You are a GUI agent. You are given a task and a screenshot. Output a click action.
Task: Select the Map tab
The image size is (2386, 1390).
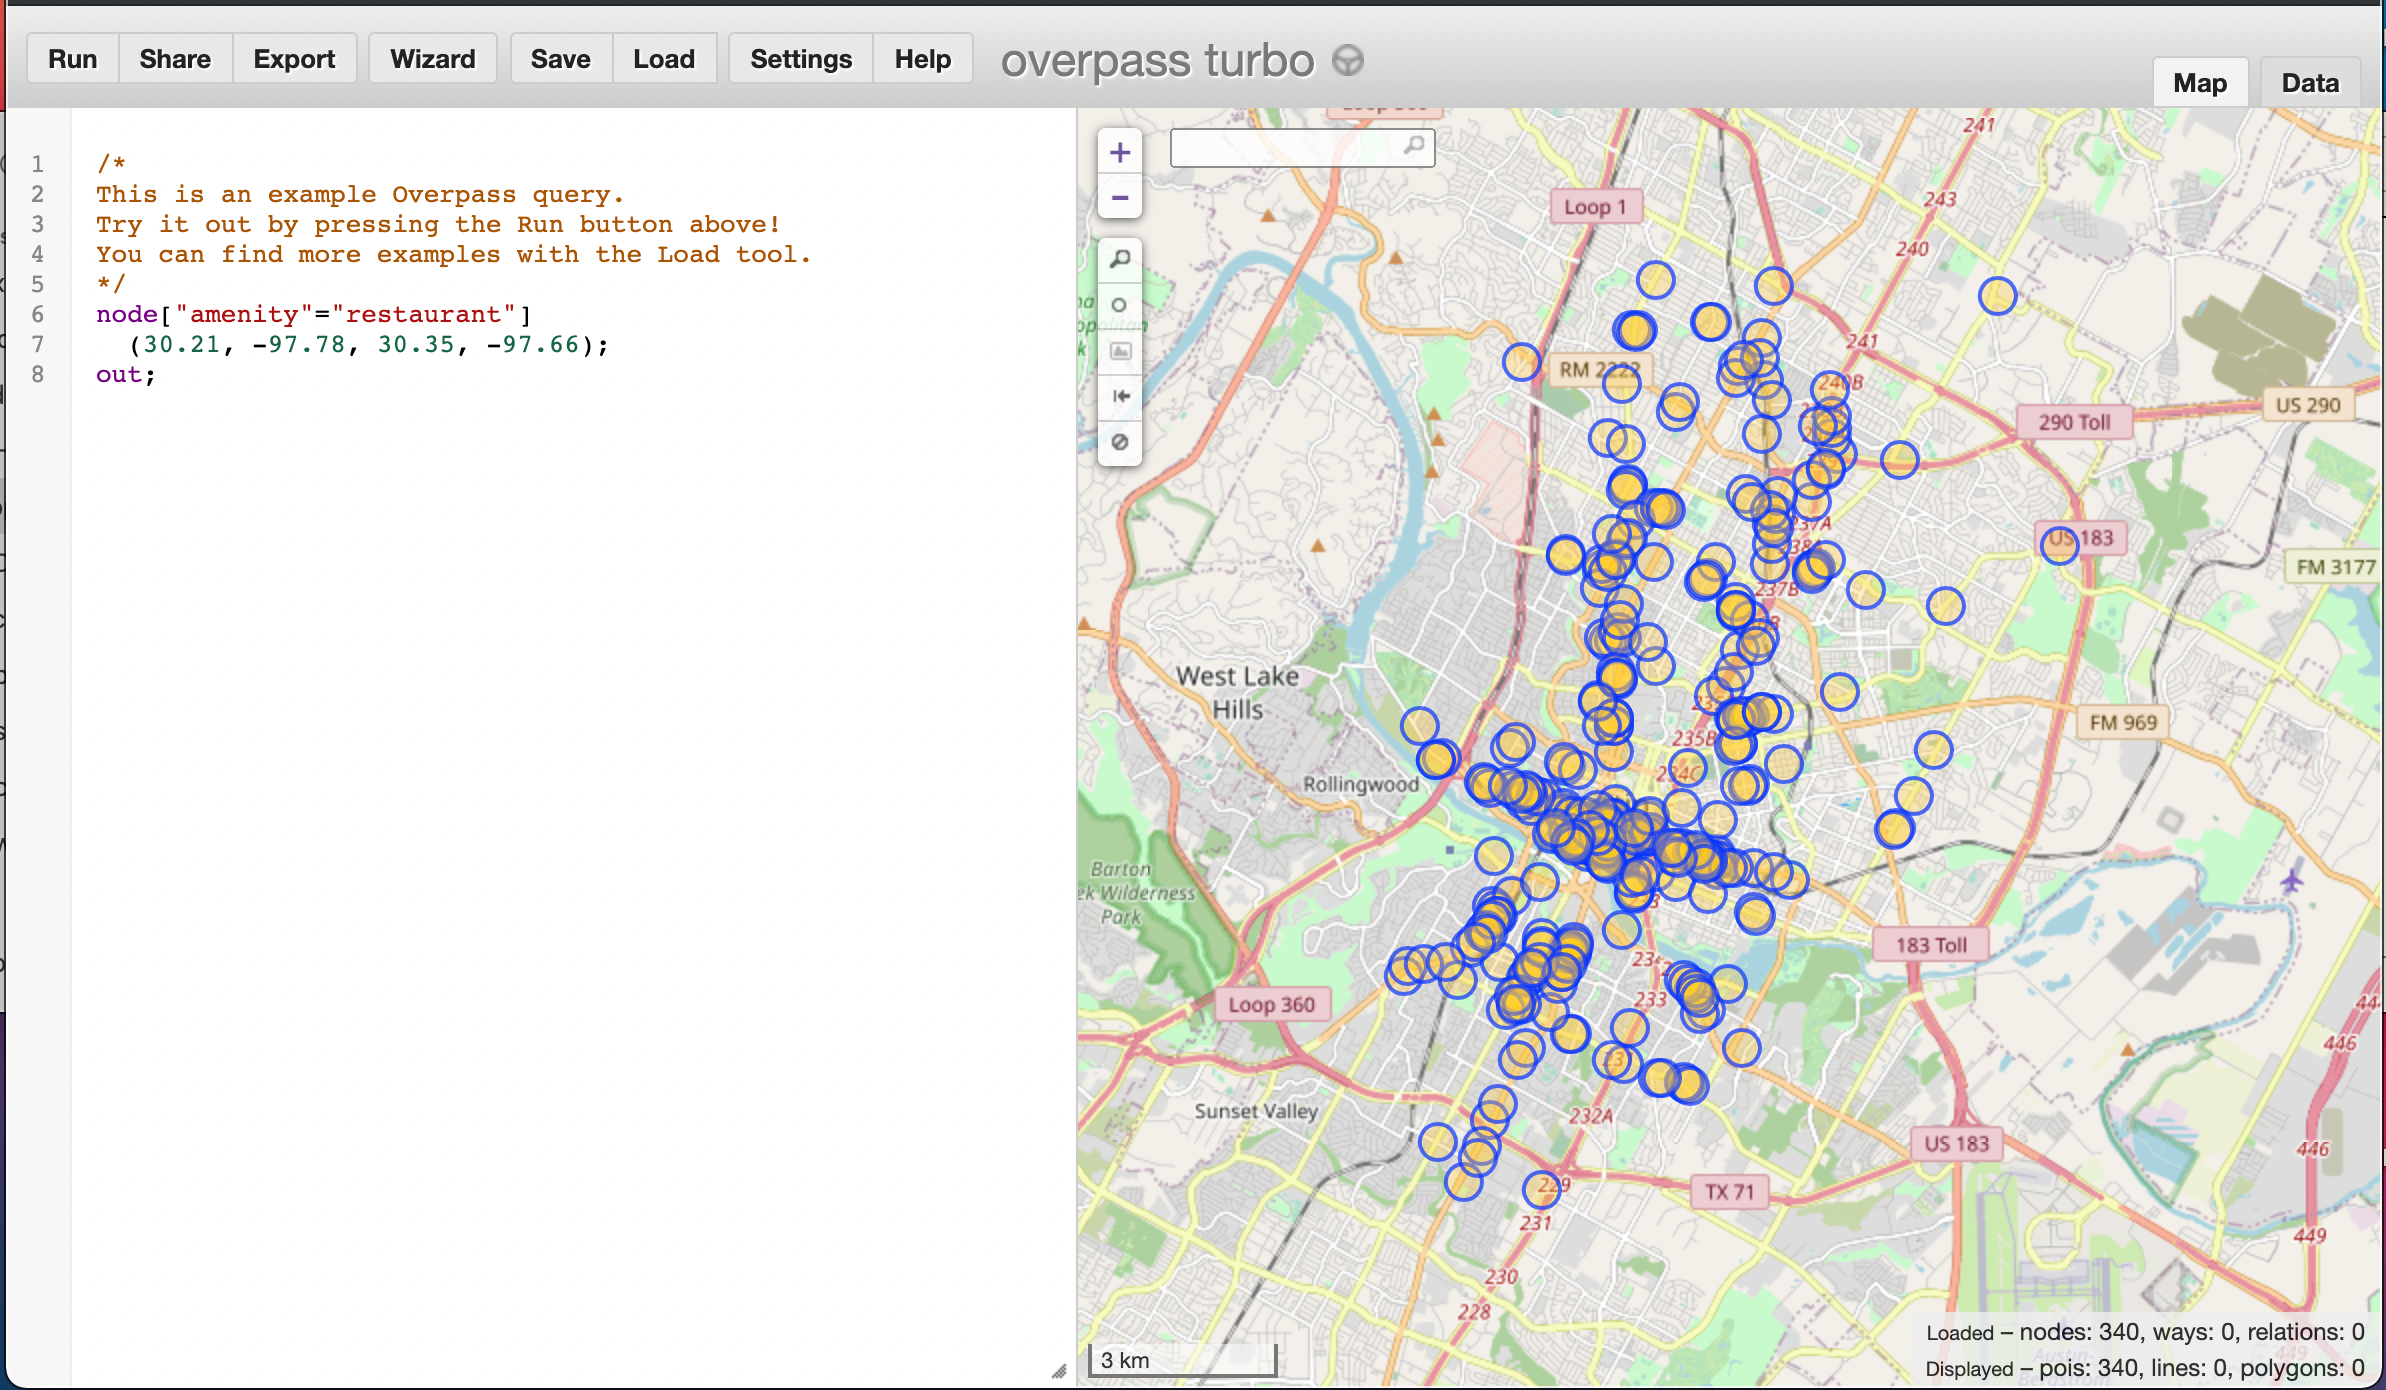point(2199,83)
